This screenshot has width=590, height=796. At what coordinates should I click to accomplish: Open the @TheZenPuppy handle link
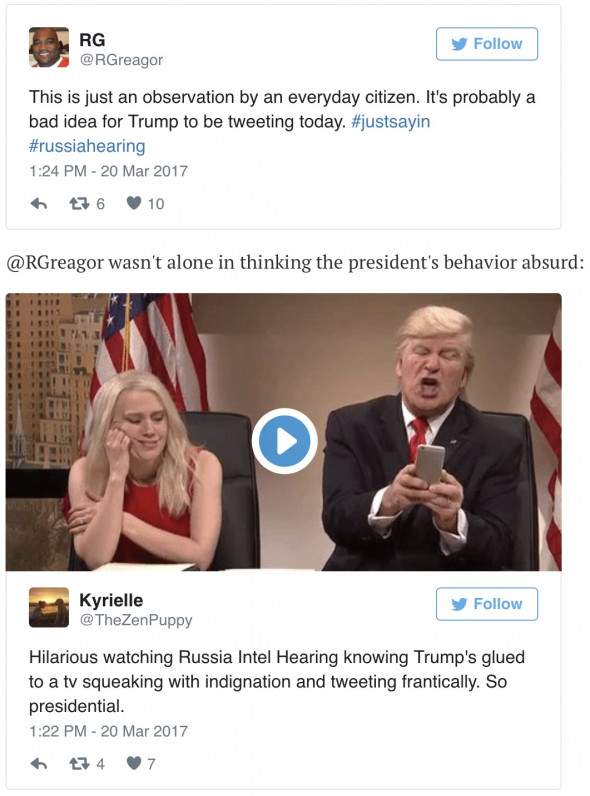click(136, 620)
